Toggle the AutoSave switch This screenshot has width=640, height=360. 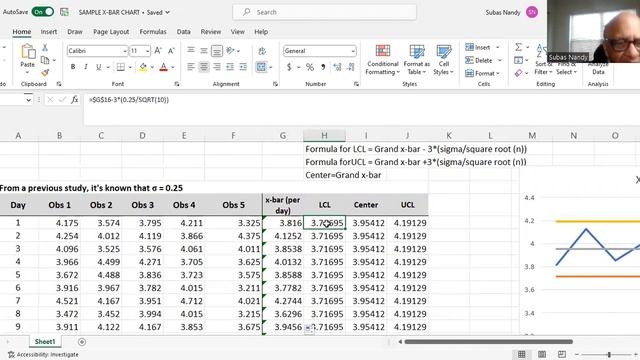point(42,12)
